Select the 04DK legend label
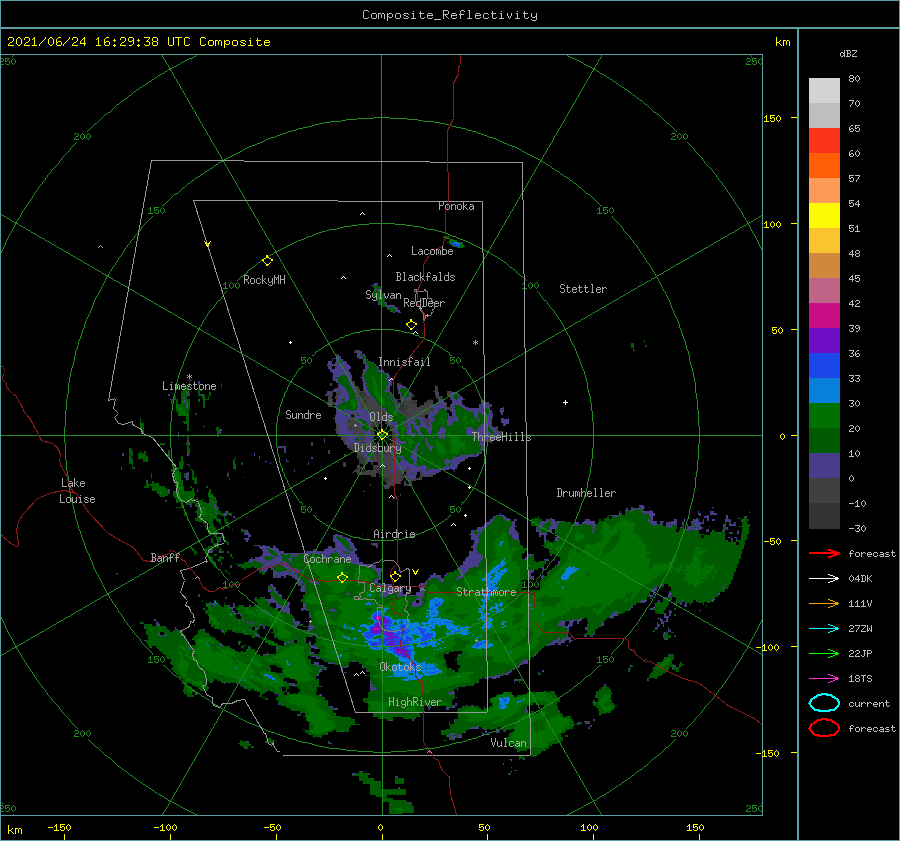 (x=860, y=579)
